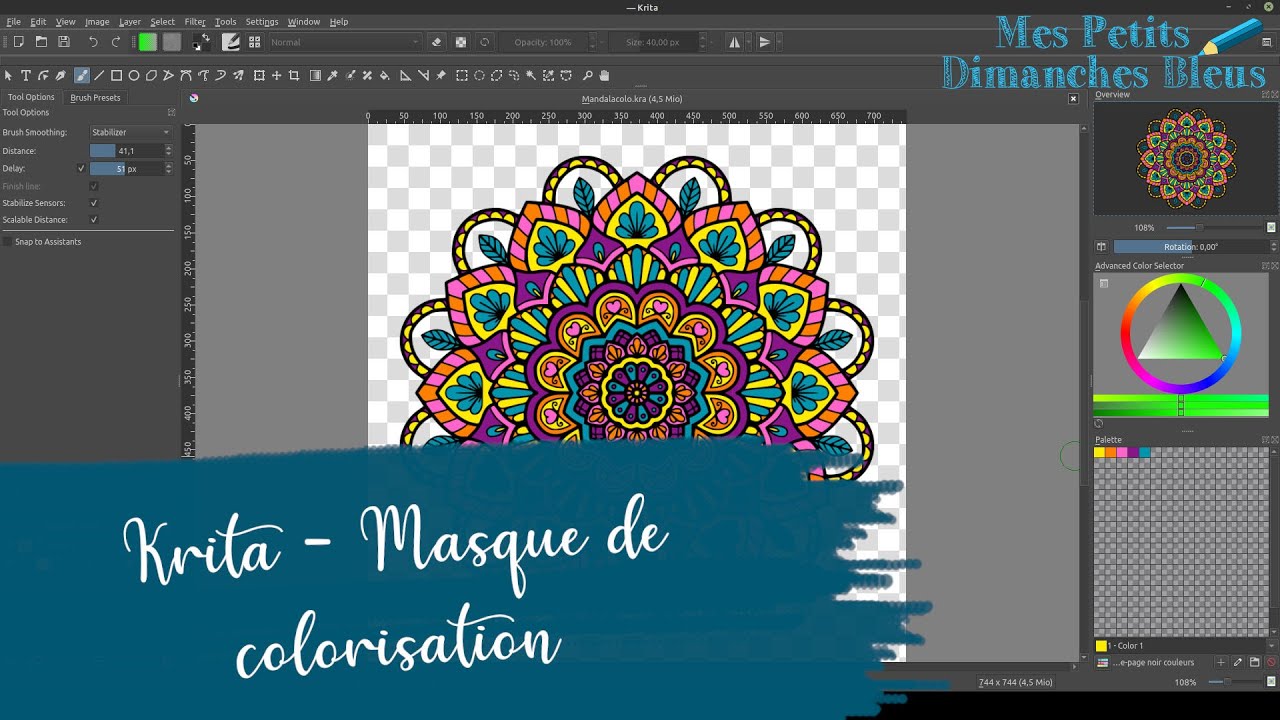Select the Ellipse tool
This screenshot has width=1280, height=720.
pyautogui.click(x=133, y=75)
